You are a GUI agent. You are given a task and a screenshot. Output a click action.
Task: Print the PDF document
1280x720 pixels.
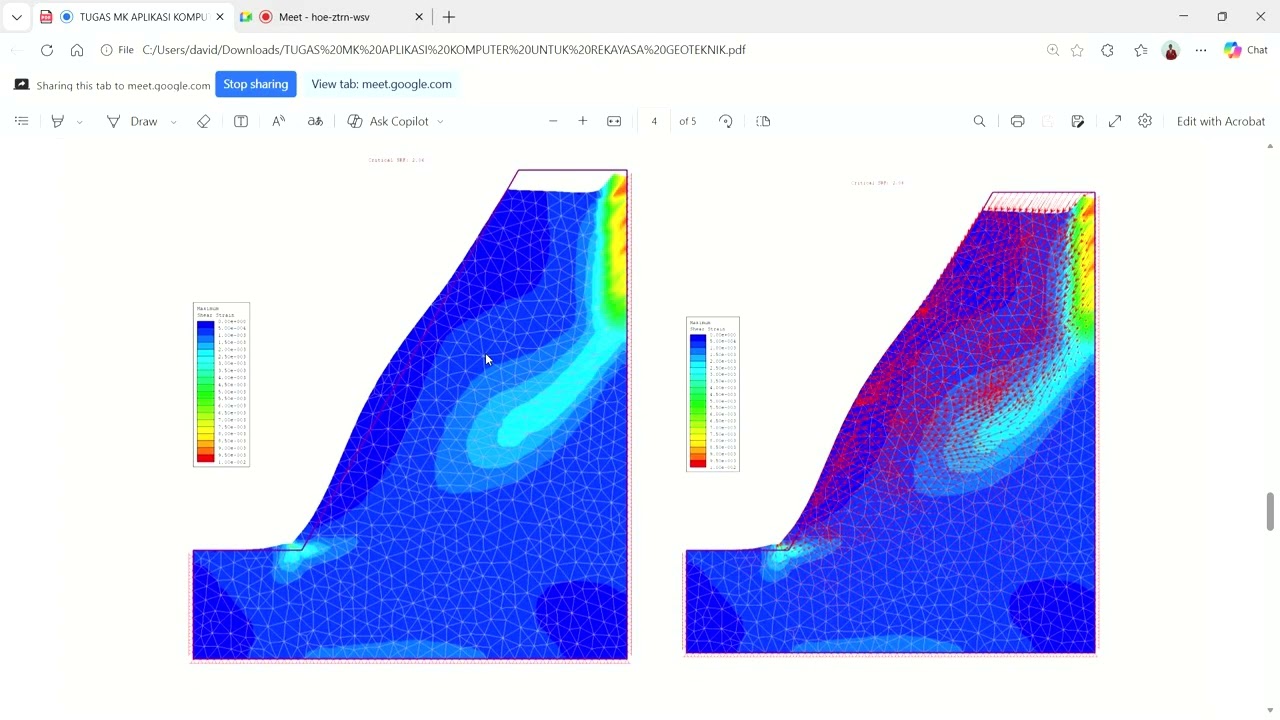click(1017, 121)
